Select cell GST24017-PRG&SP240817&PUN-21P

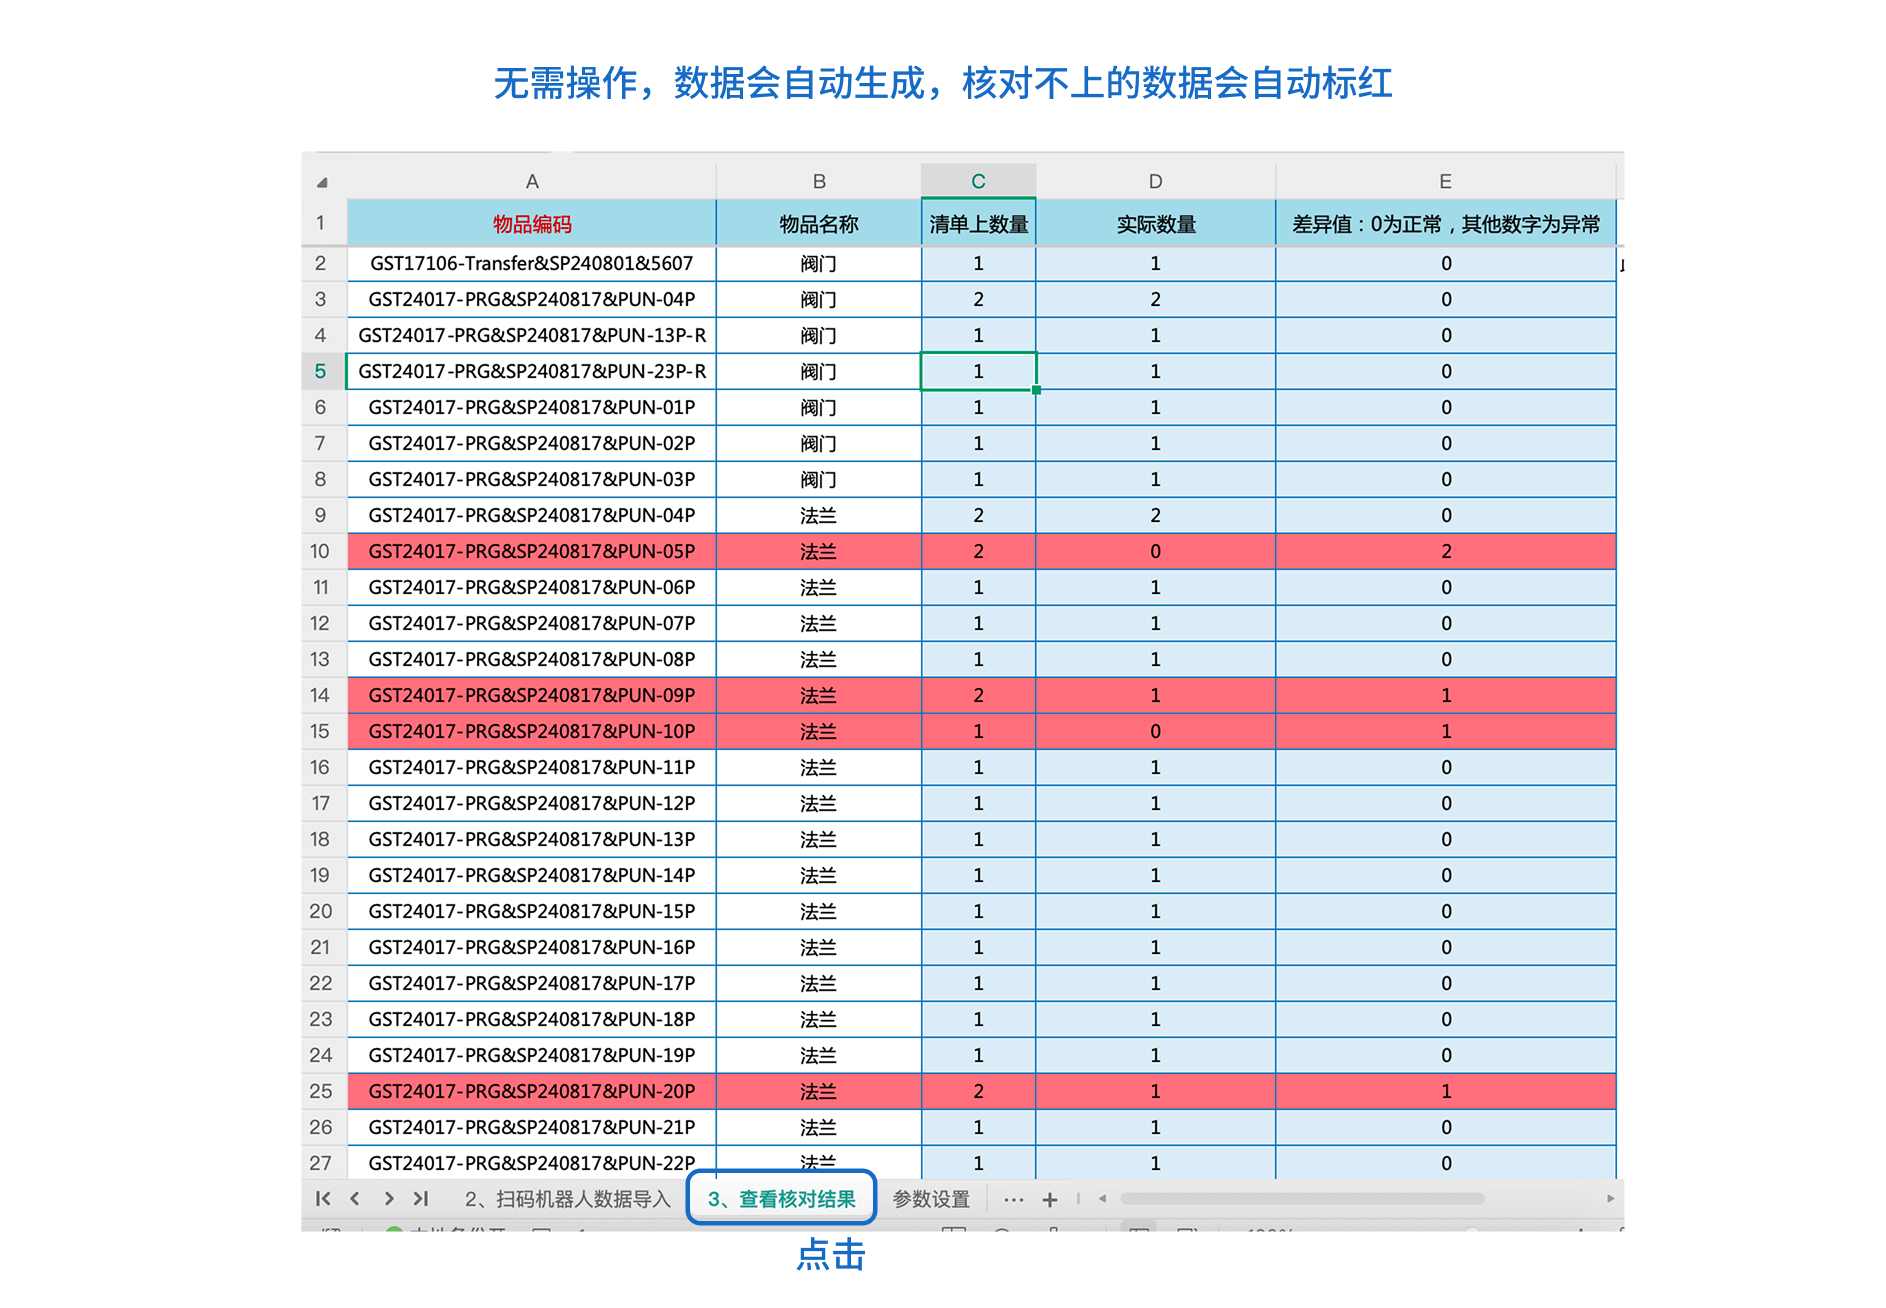532,1127
